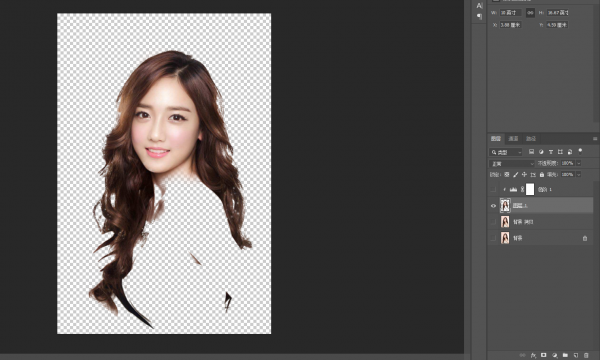Create new fill or adjustment layer icon

[554, 355]
